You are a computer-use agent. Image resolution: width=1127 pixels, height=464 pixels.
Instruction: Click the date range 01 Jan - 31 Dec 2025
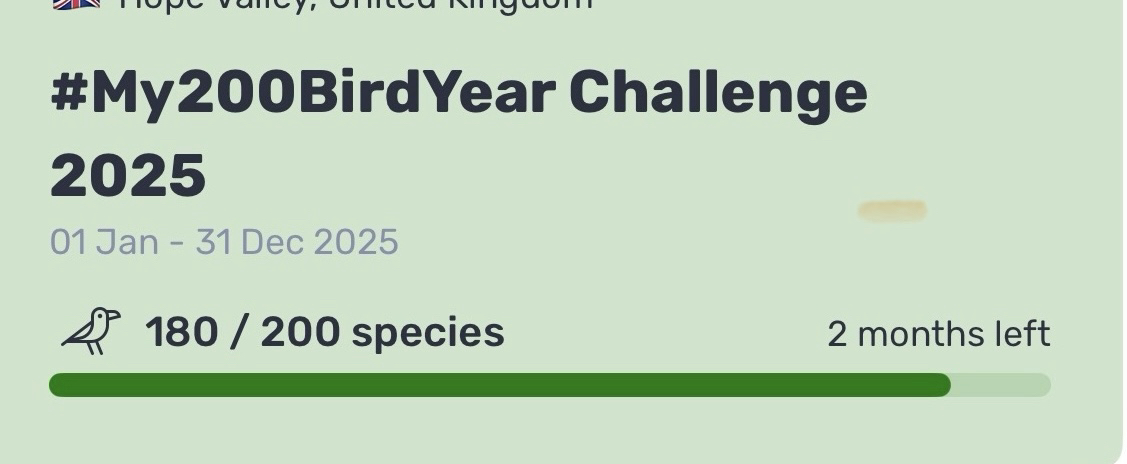(x=224, y=242)
